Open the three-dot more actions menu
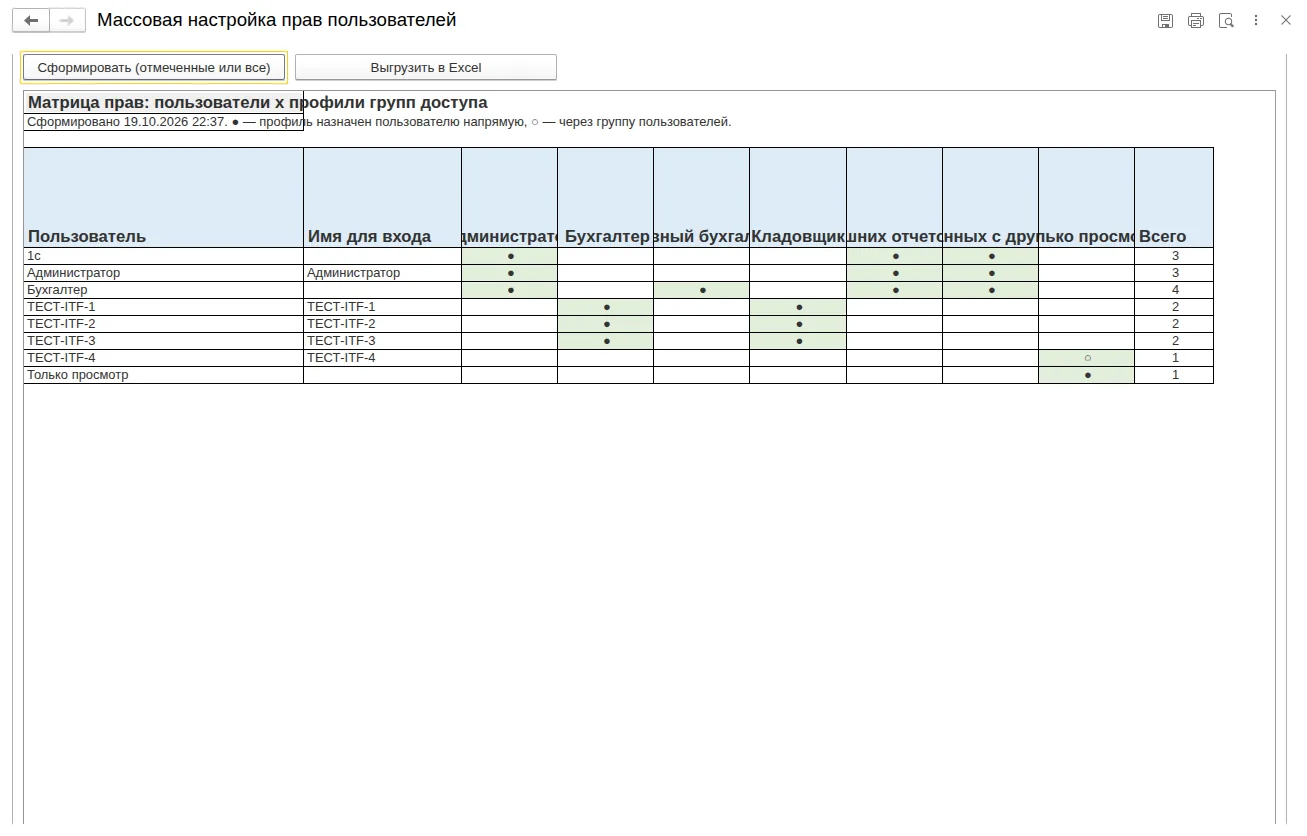 tap(1256, 20)
